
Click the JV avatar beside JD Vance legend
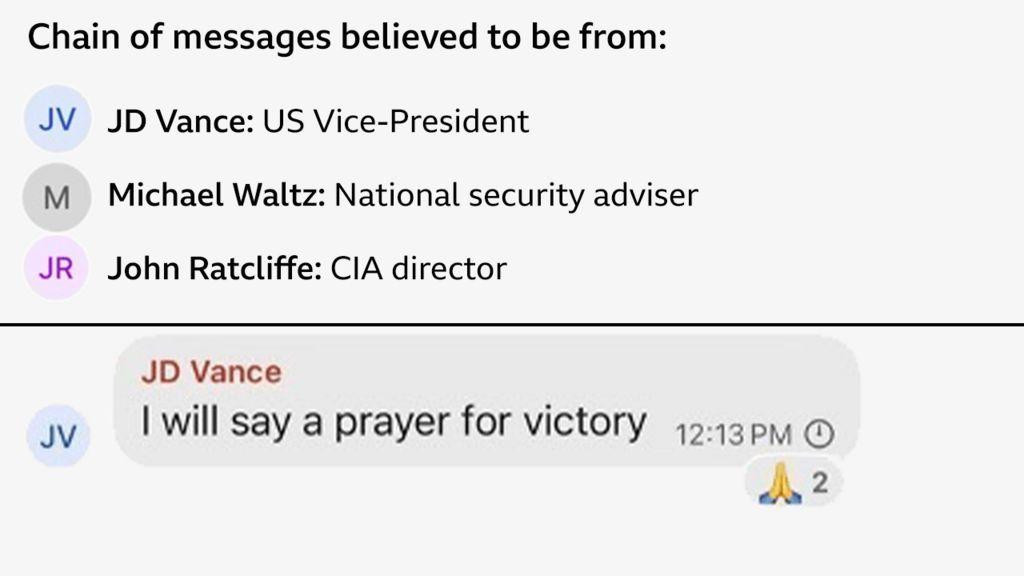pyautogui.click(x=57, y=120)
